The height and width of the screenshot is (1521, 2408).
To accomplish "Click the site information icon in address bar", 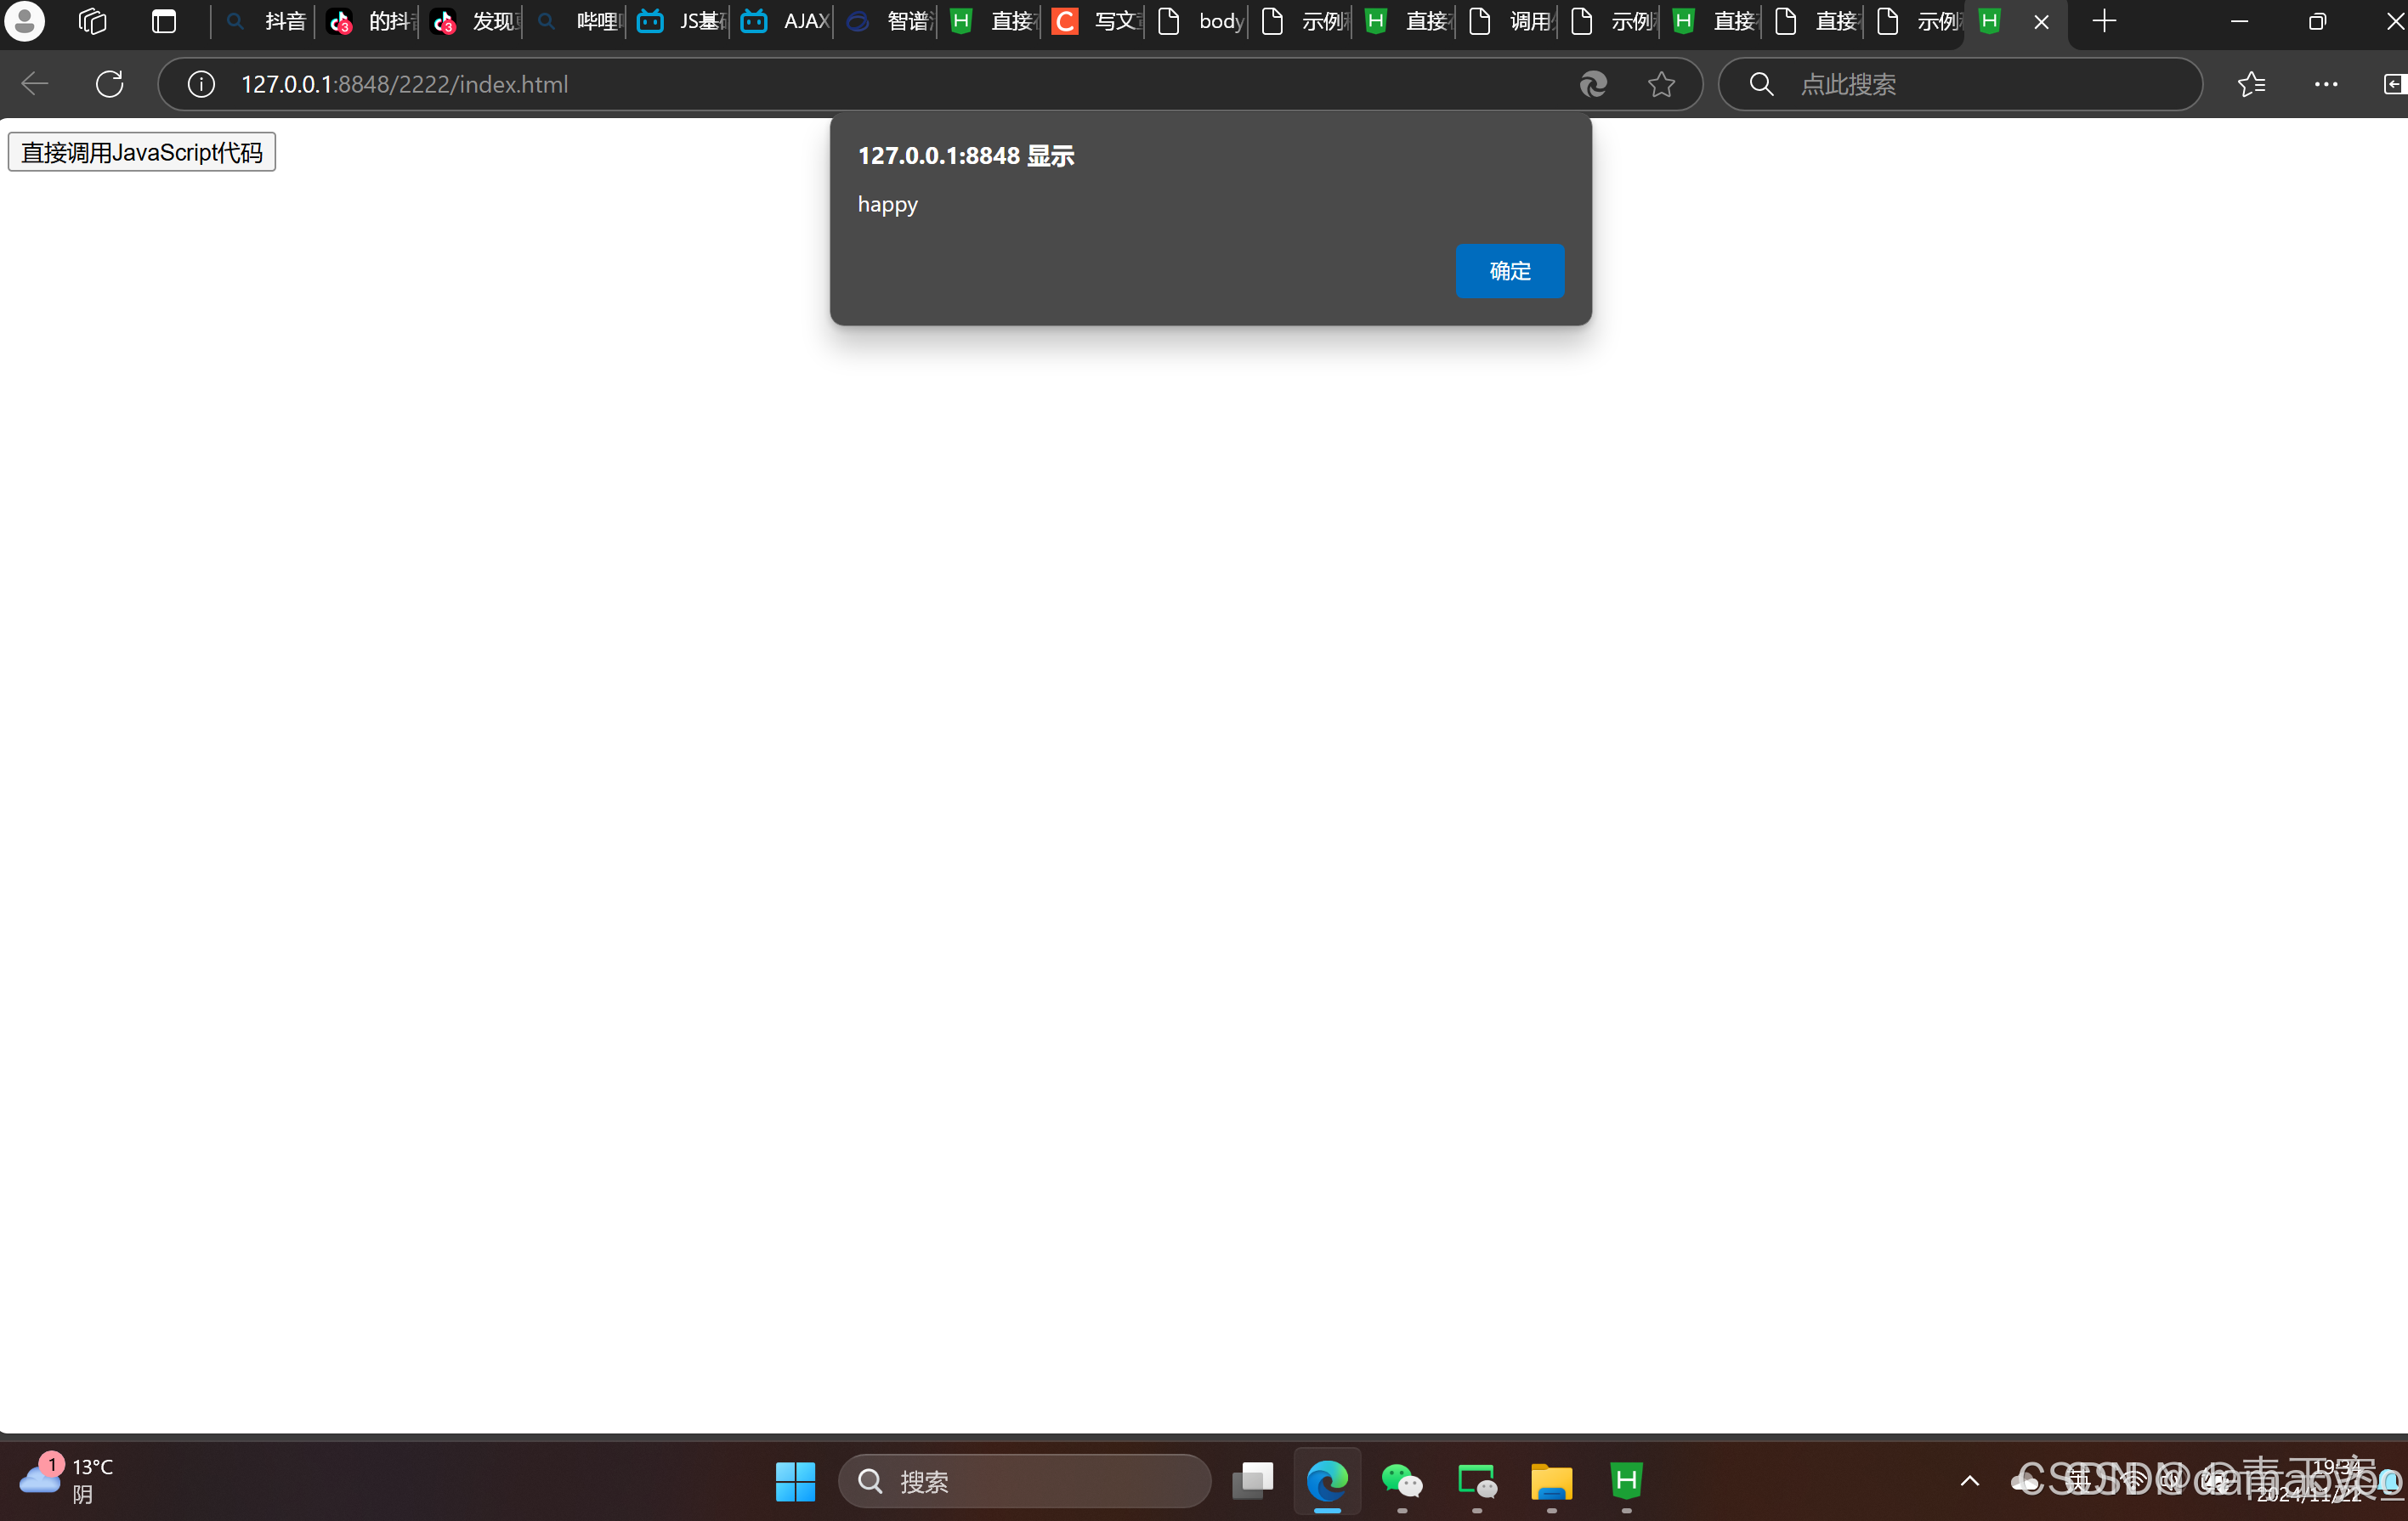I will (201, 84).
